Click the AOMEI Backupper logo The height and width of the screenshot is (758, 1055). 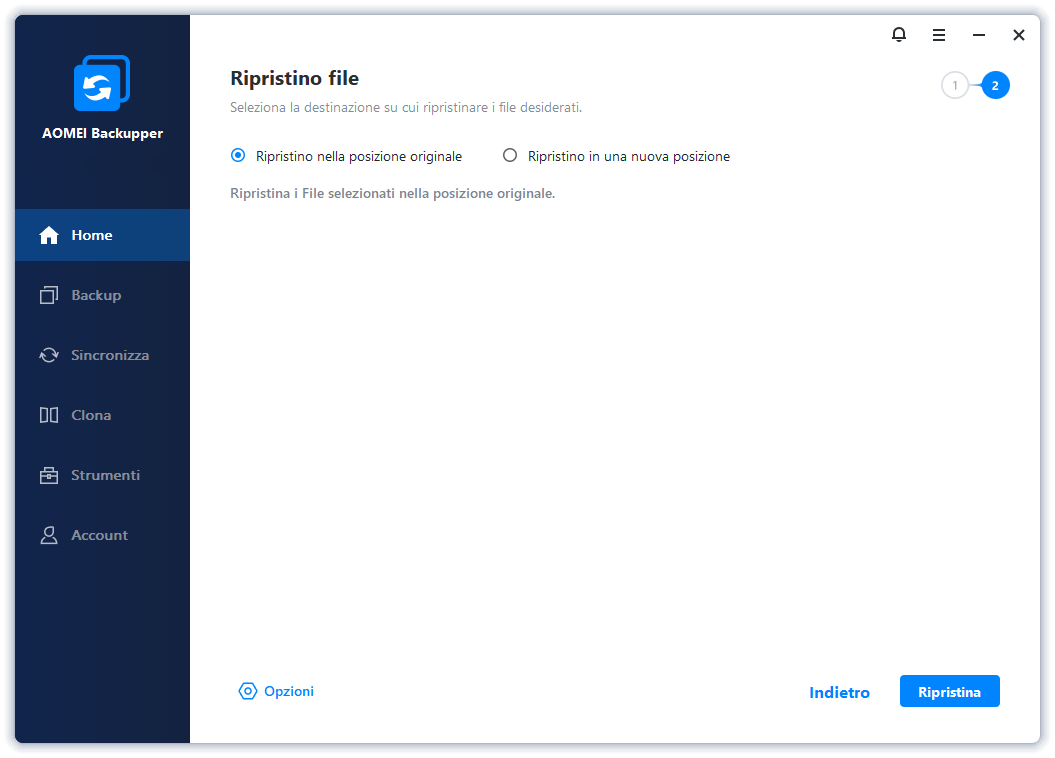coord(102,84)
